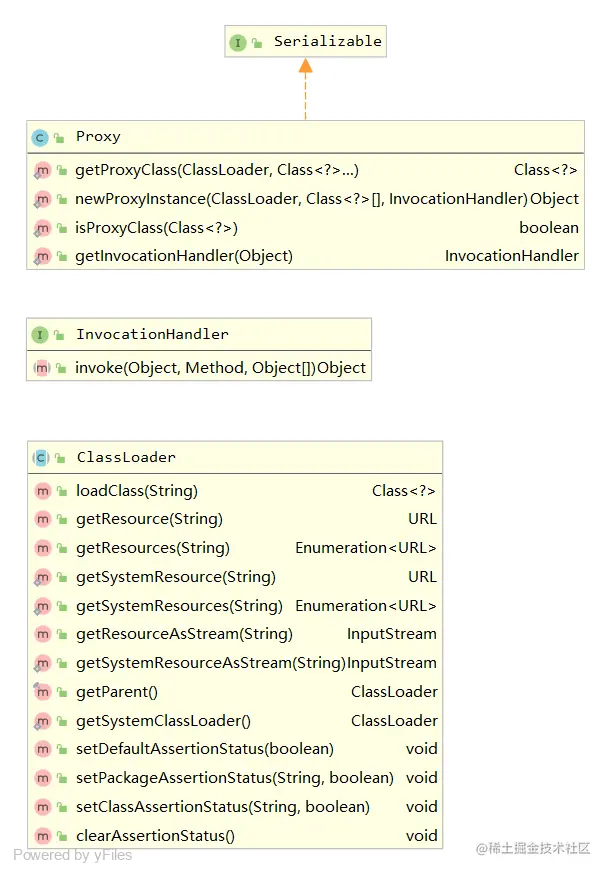Select setDefaultAssertionStatus(boolean) method text
The image size is (610, 875).
point(205,749)
